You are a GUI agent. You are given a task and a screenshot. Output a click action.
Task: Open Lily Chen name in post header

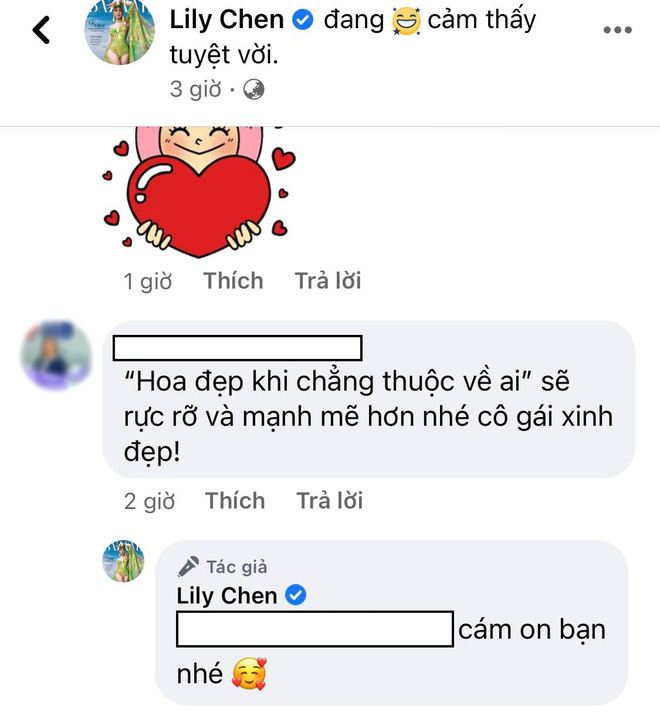click(x=227, y=20)
